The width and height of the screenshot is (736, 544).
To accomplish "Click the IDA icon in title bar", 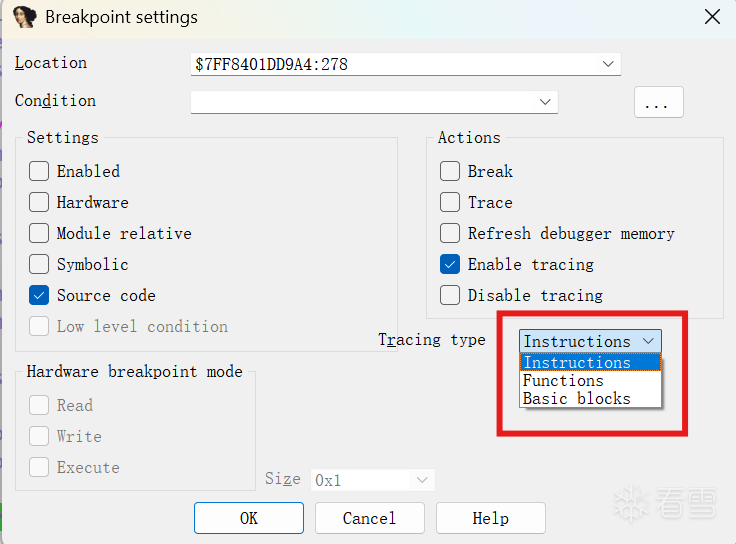I will coord(24,17).
